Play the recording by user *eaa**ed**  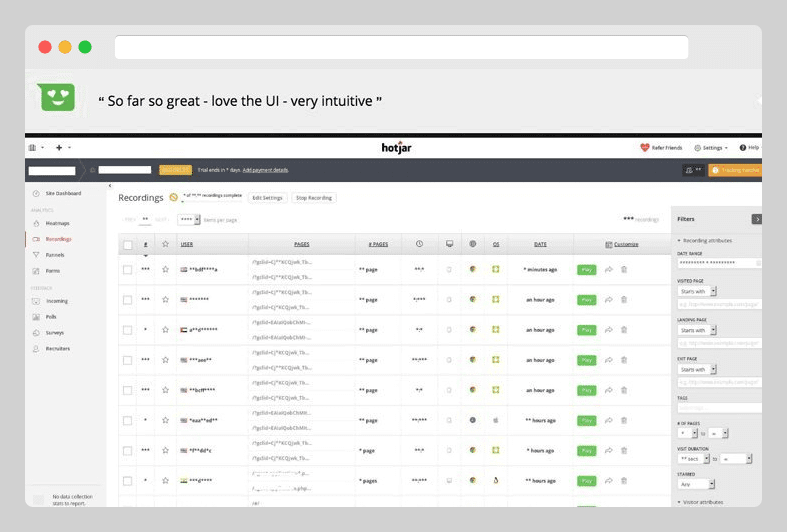(x=587, y=421)
